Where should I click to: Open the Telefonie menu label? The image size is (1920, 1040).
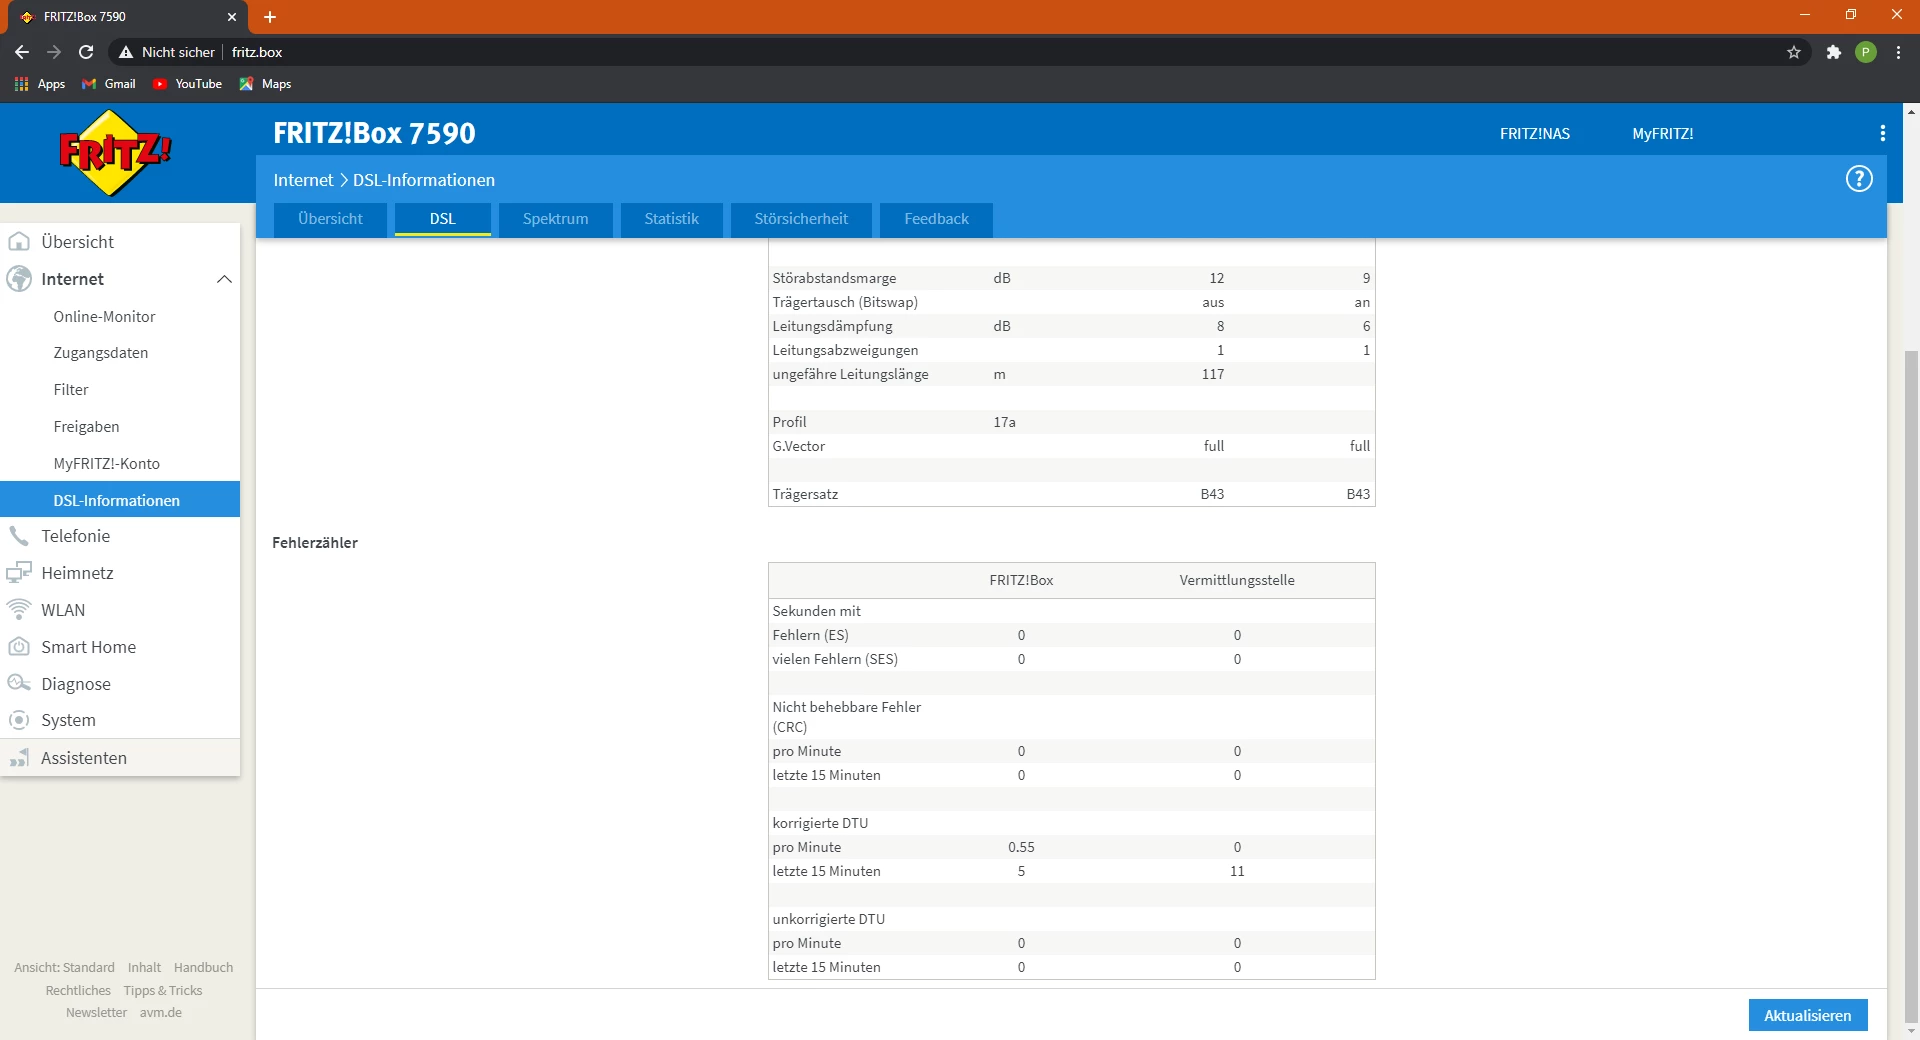76,536
